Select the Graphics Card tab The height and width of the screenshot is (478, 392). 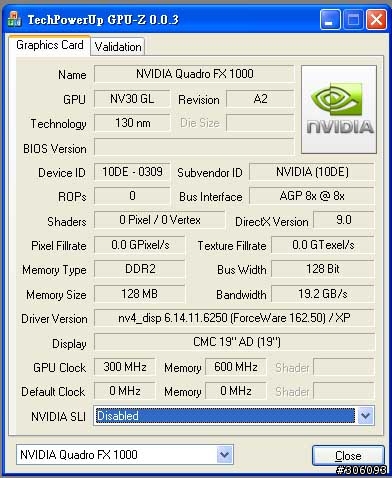pos(50,45)
